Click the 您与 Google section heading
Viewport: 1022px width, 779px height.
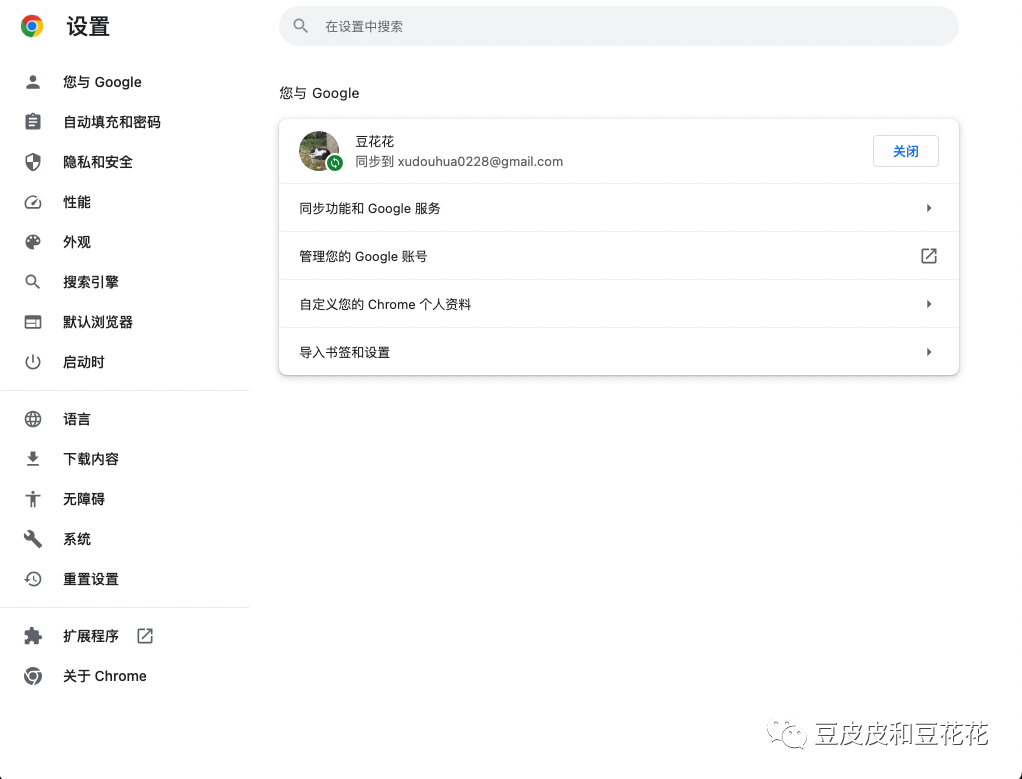pyautogui.click(x=319, y=93)
